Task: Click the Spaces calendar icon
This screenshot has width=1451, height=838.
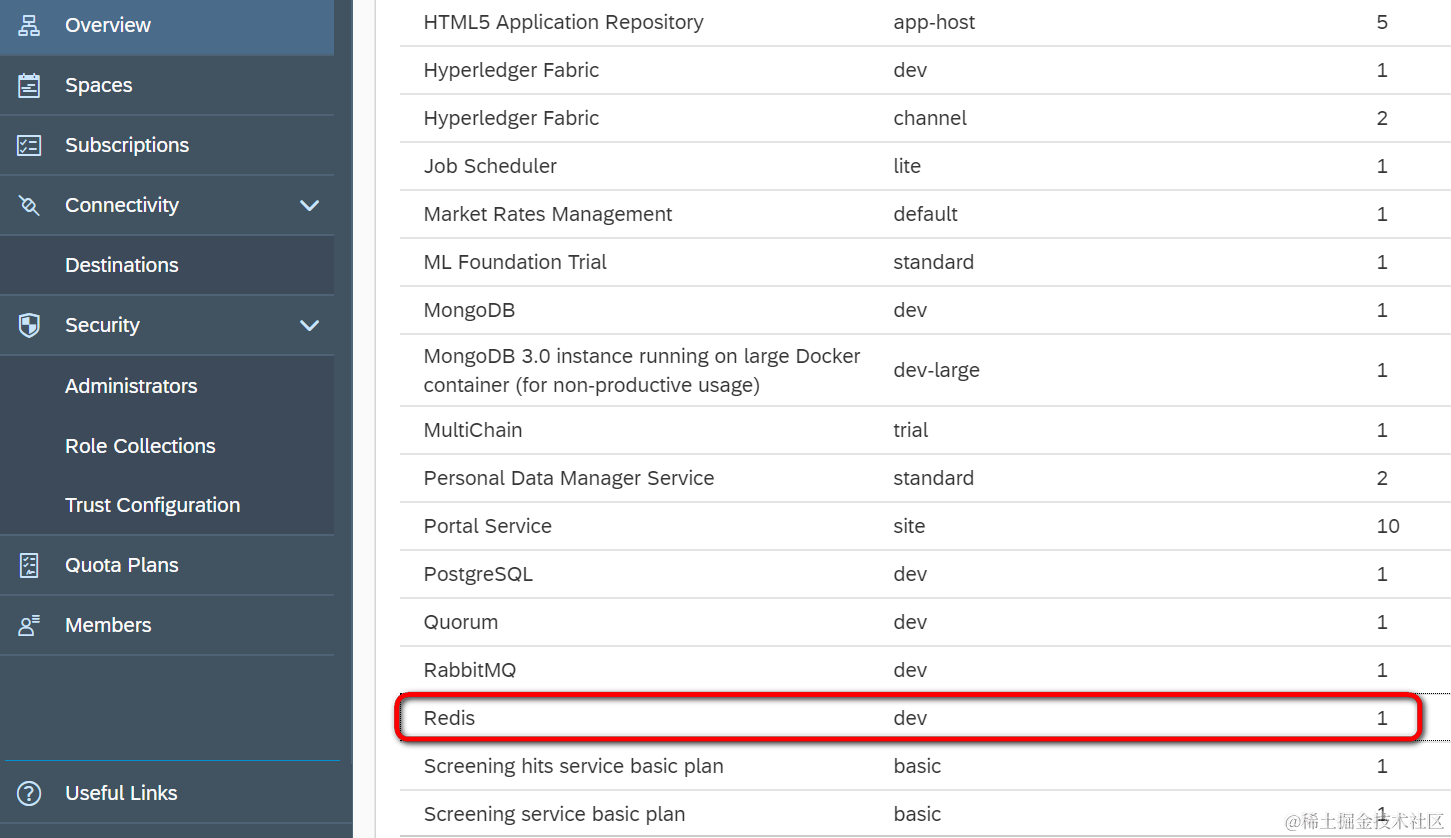Action: [x=29, y=86]
